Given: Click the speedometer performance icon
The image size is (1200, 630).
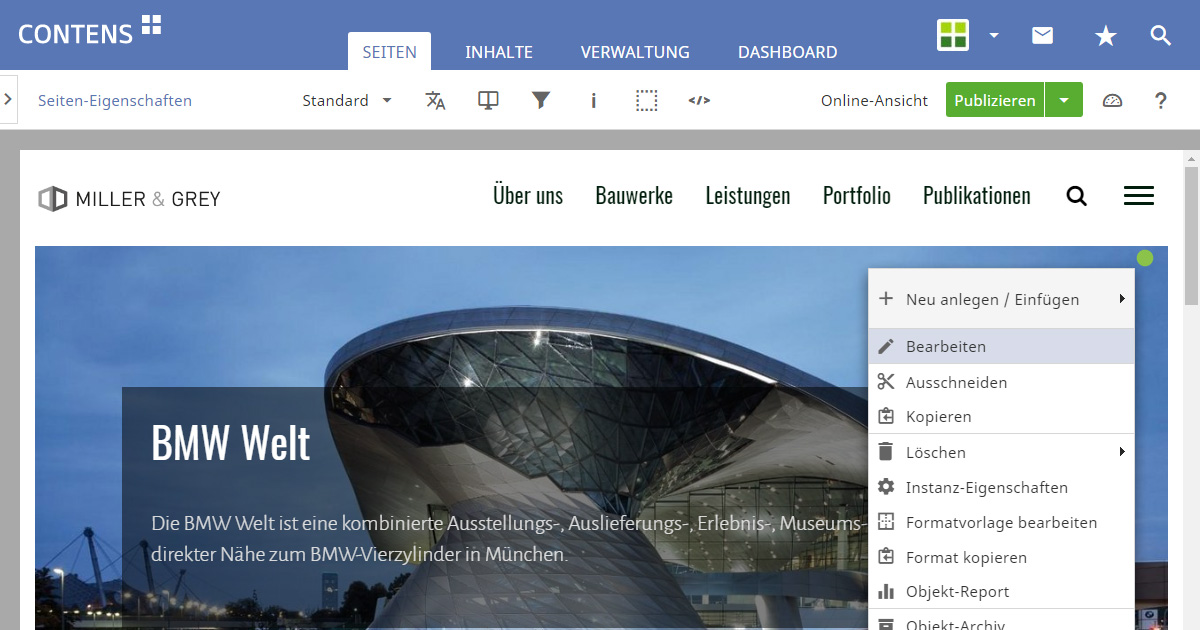Looking at the screenshot, I should click(x=1113, y=100).
